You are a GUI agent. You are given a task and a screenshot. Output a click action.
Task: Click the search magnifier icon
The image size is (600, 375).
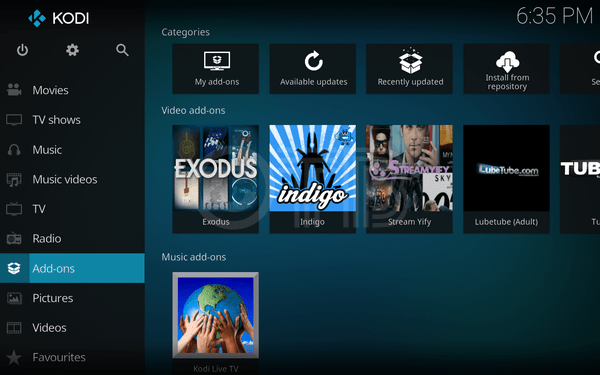(122, 50)
